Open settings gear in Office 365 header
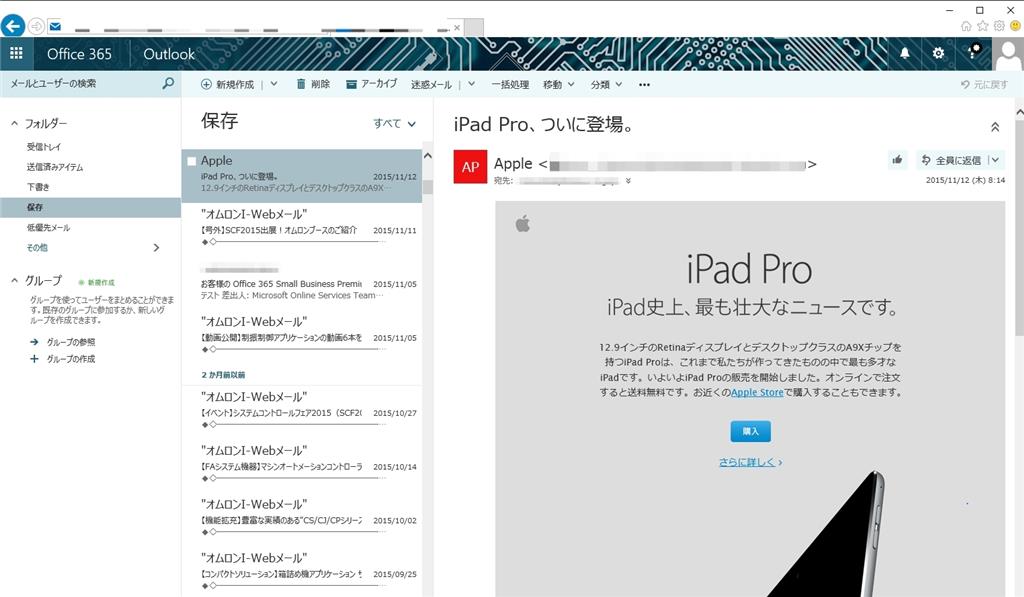This screenshot has width=1024, height=597. tap(938, 54)
